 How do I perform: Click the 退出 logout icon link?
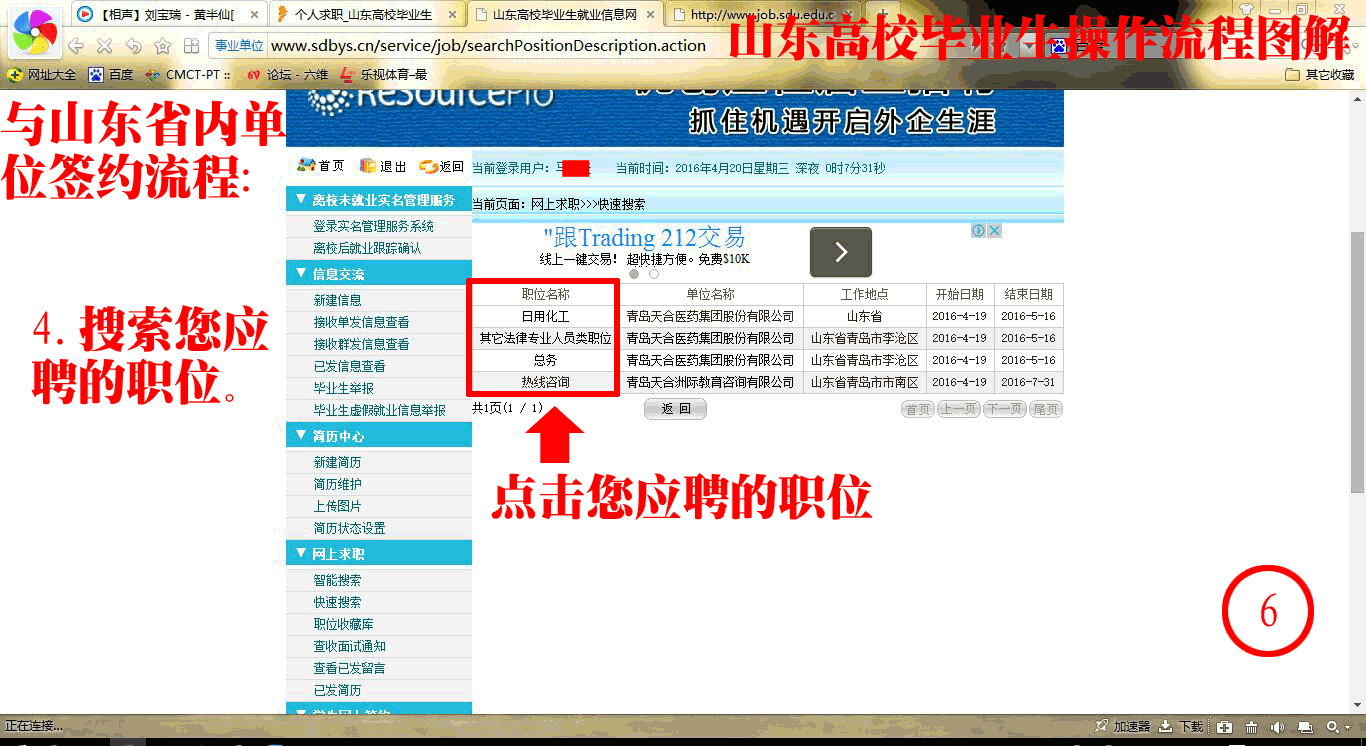click(383, 166)
